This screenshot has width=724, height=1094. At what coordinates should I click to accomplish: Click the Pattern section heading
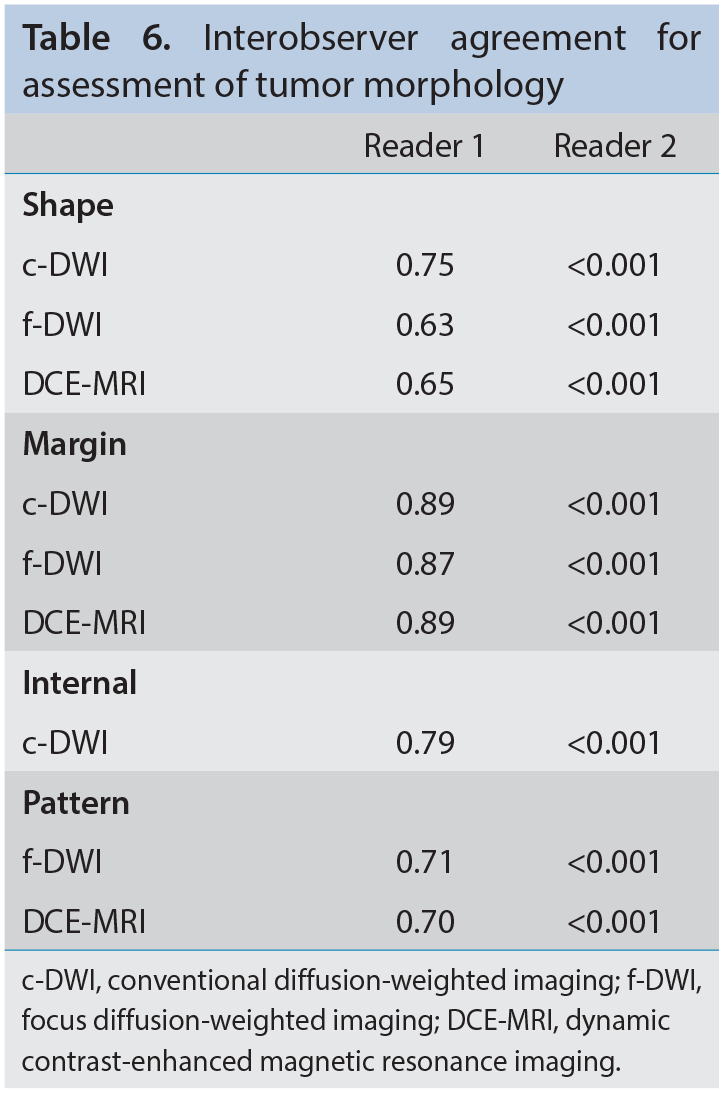pos(76,803)
